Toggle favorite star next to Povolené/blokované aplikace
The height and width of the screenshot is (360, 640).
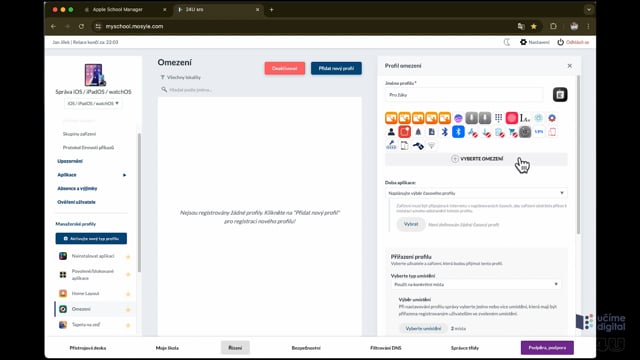point(128,275)
